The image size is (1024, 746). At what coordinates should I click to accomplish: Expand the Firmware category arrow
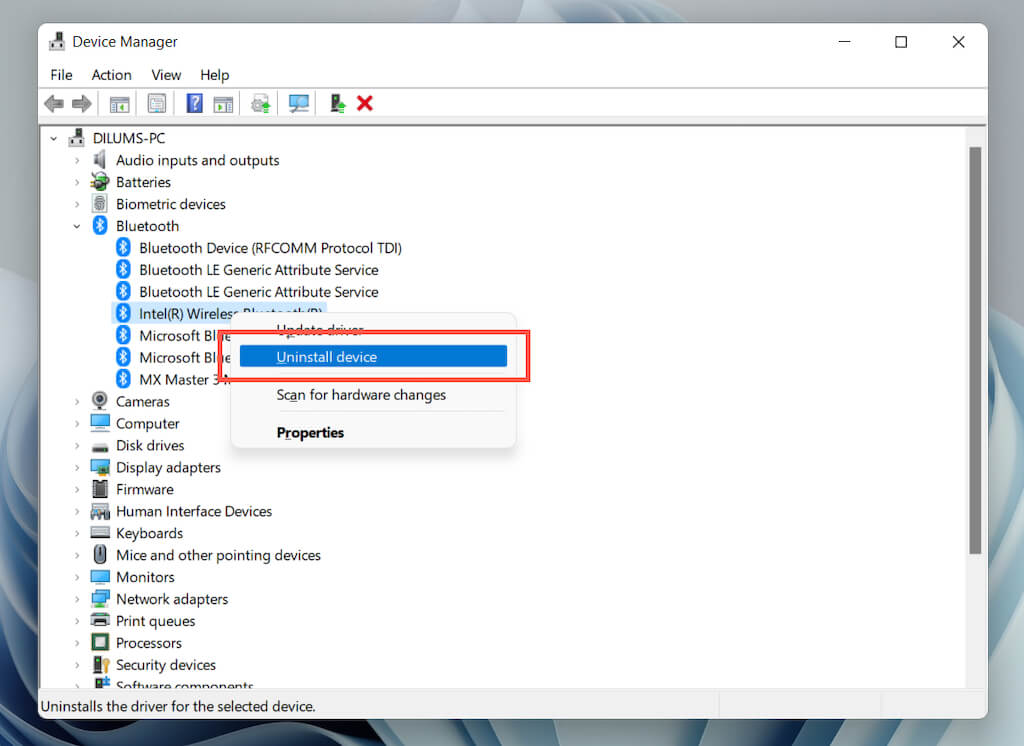point(77,489)
